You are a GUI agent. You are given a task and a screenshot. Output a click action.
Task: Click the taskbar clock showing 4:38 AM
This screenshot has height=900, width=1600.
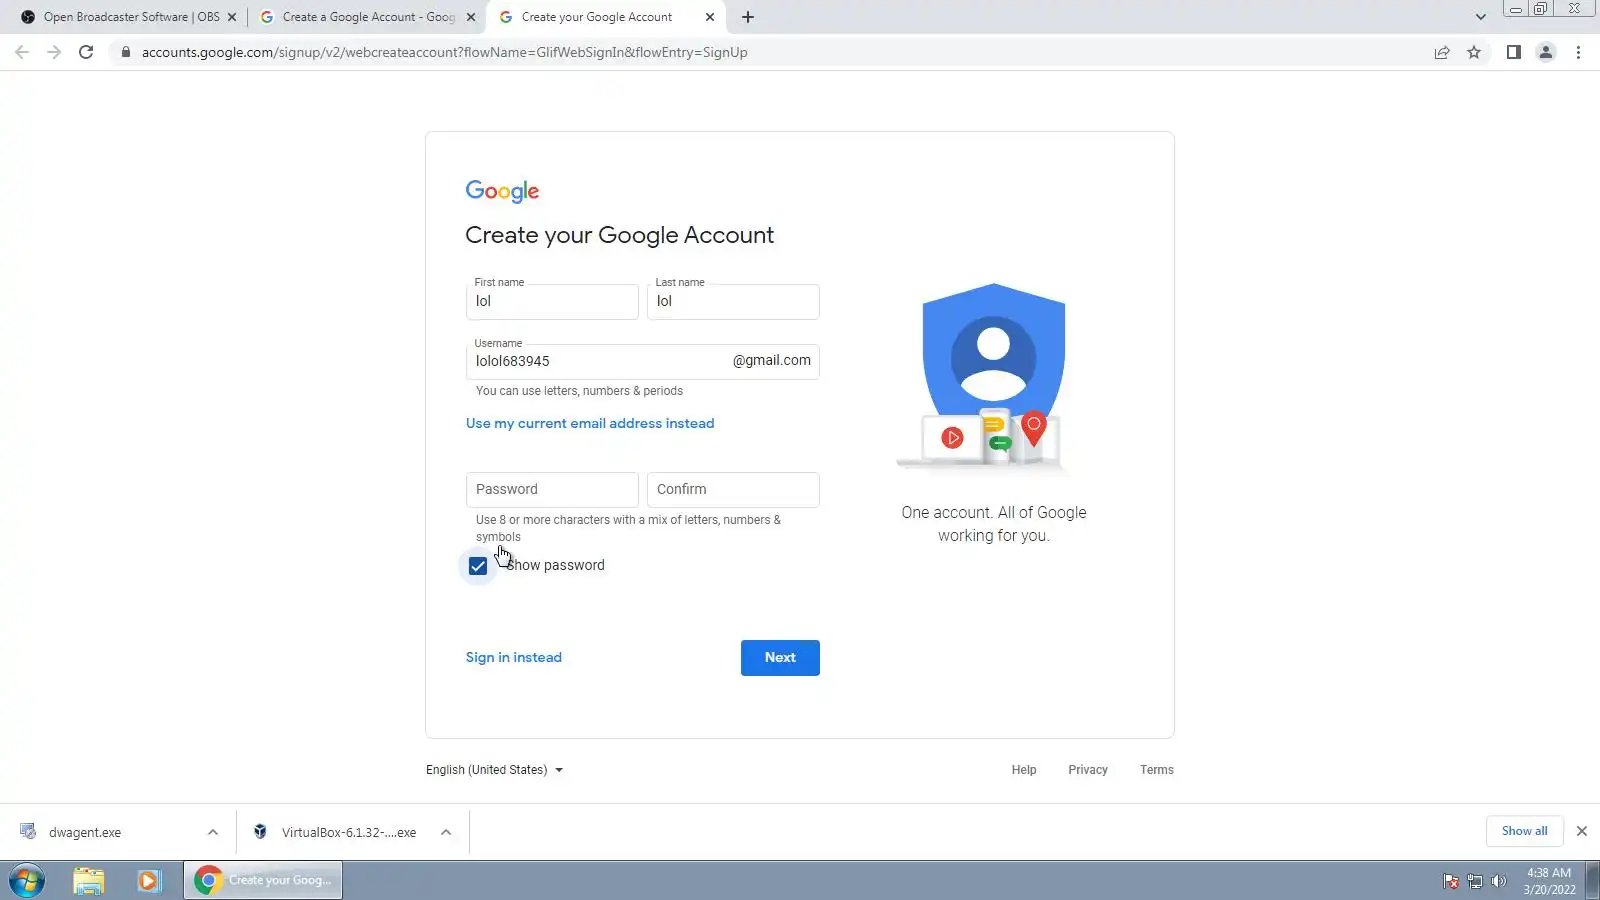click(x=1549, y=881)
